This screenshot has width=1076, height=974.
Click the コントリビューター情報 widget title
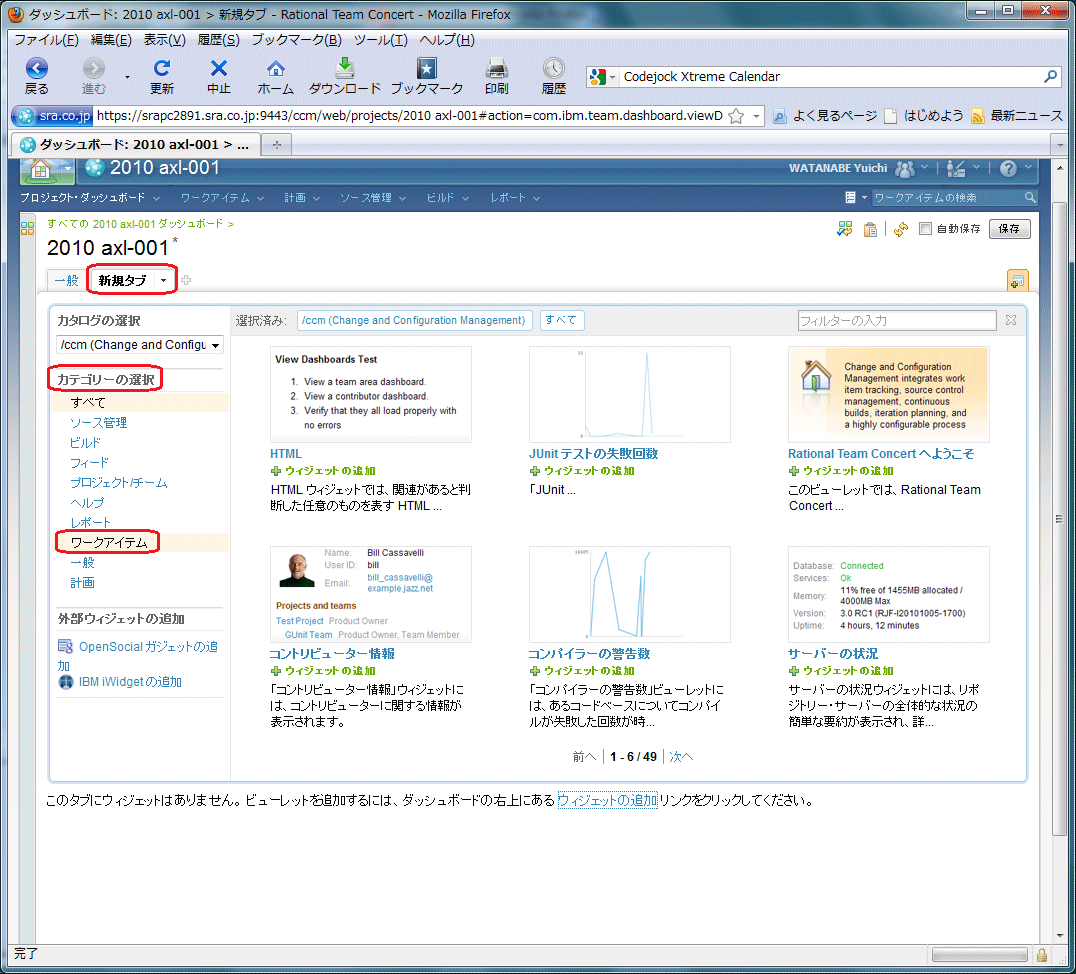coord(331,653)
